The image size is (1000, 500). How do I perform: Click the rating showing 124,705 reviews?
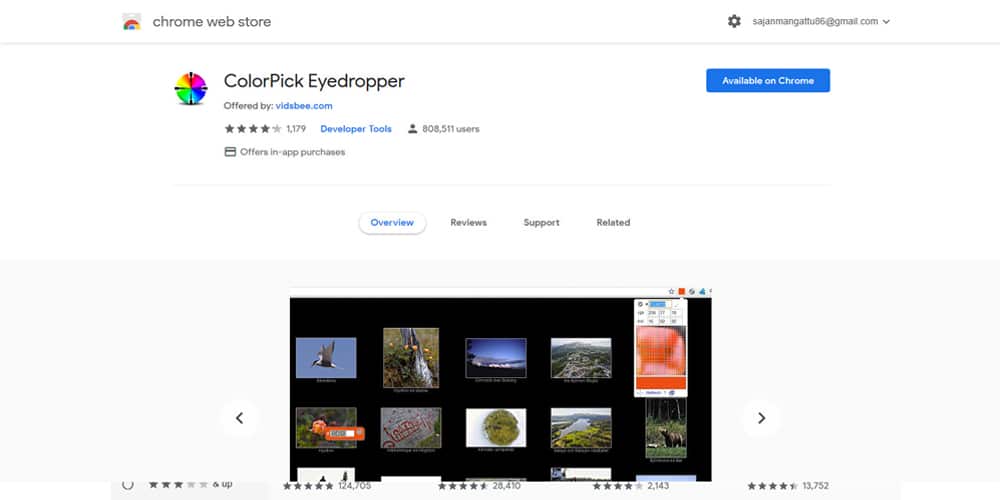click(x=327, y=486)
